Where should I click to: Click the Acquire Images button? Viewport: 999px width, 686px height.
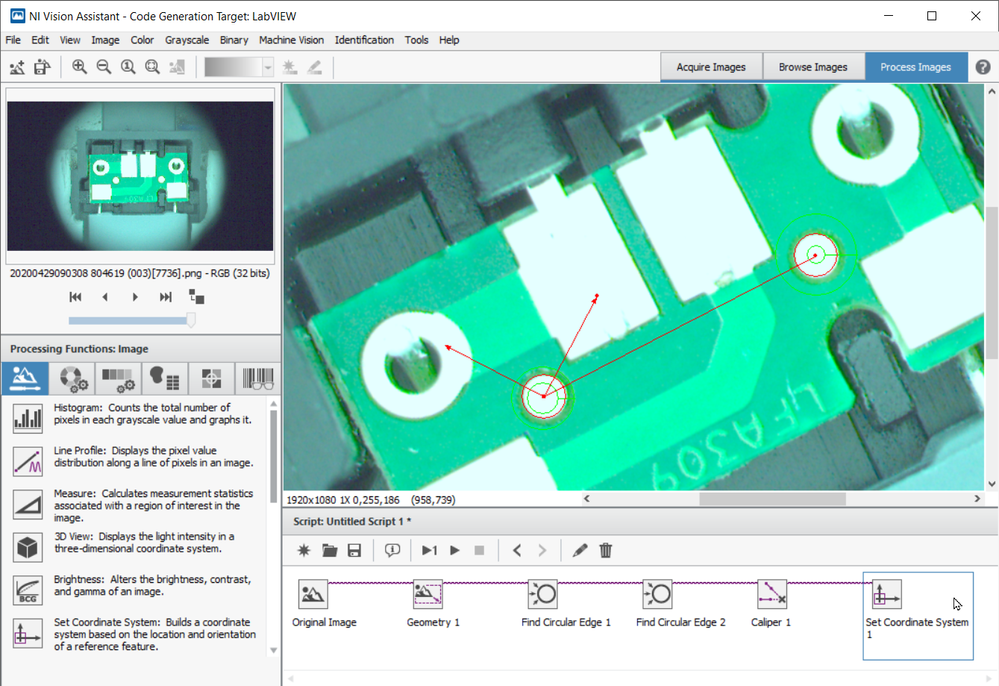pyautogui.click(x=711, y=67)
